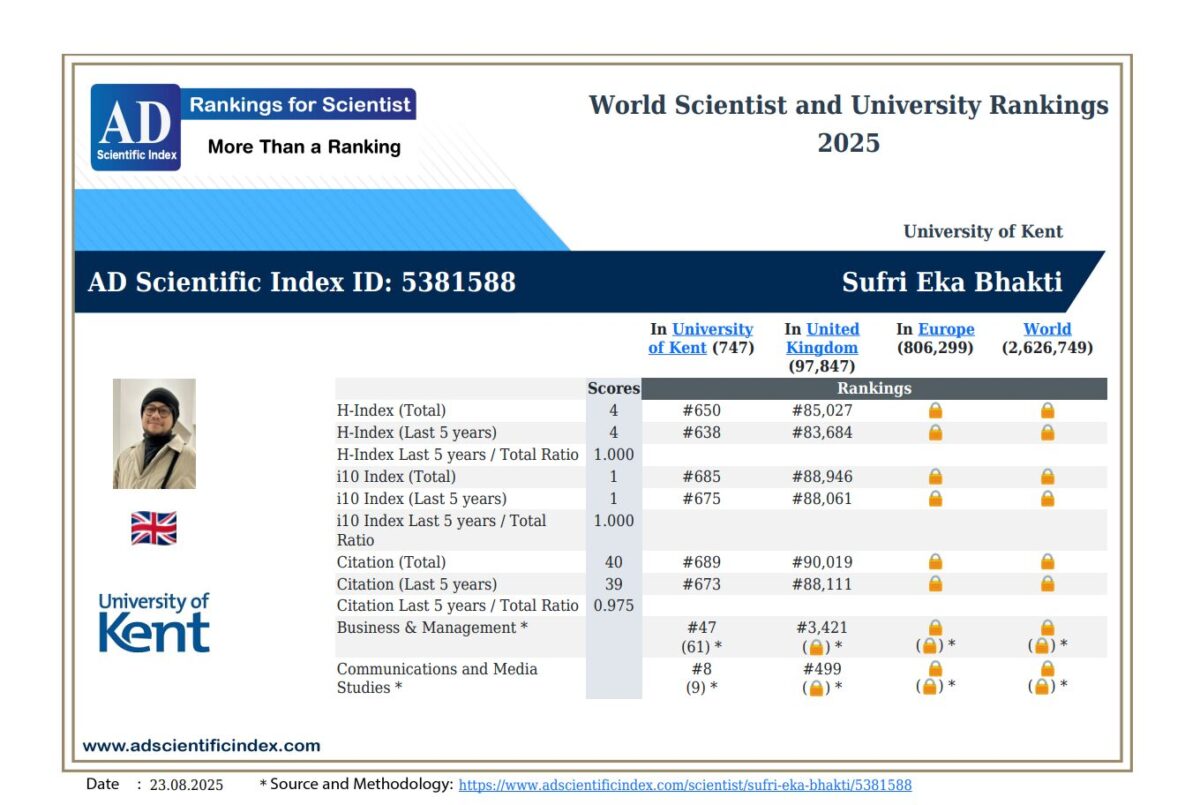Screen dimensions: 1200x805
Task: Click Europe lock in i10 Index (Last 5 years) row
Action: pyautogui.click(x=935, y=498)
